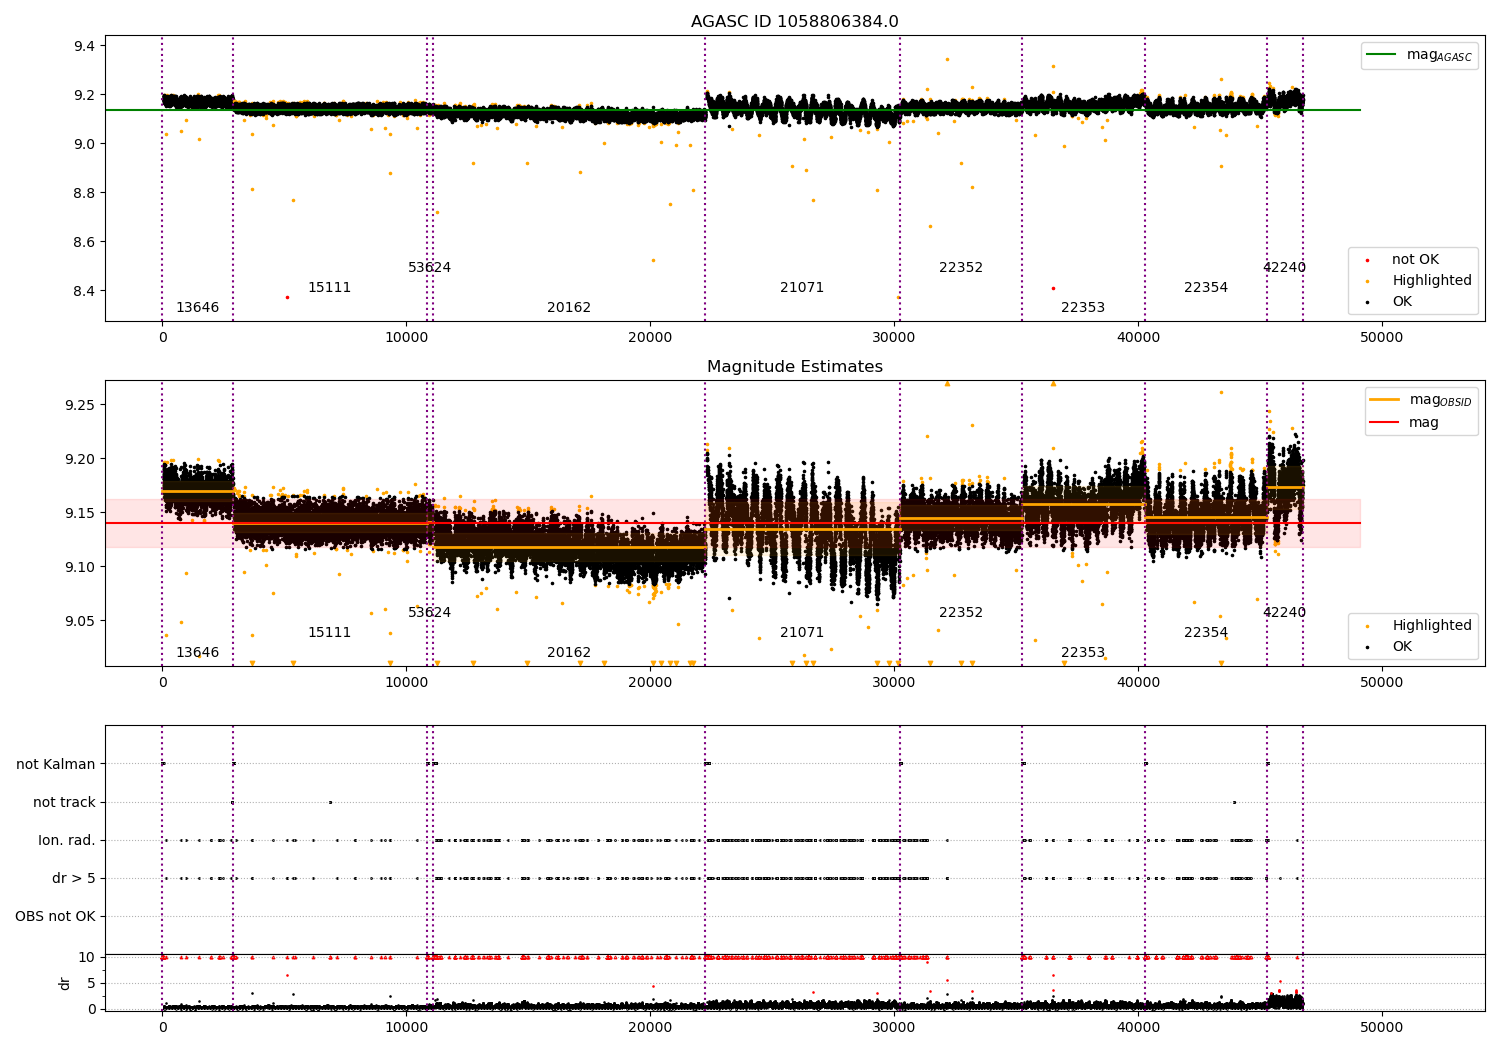Click obsid label 20162 in top plot
Viewport: 1500px width, 1050px height.
pos(569,307)
